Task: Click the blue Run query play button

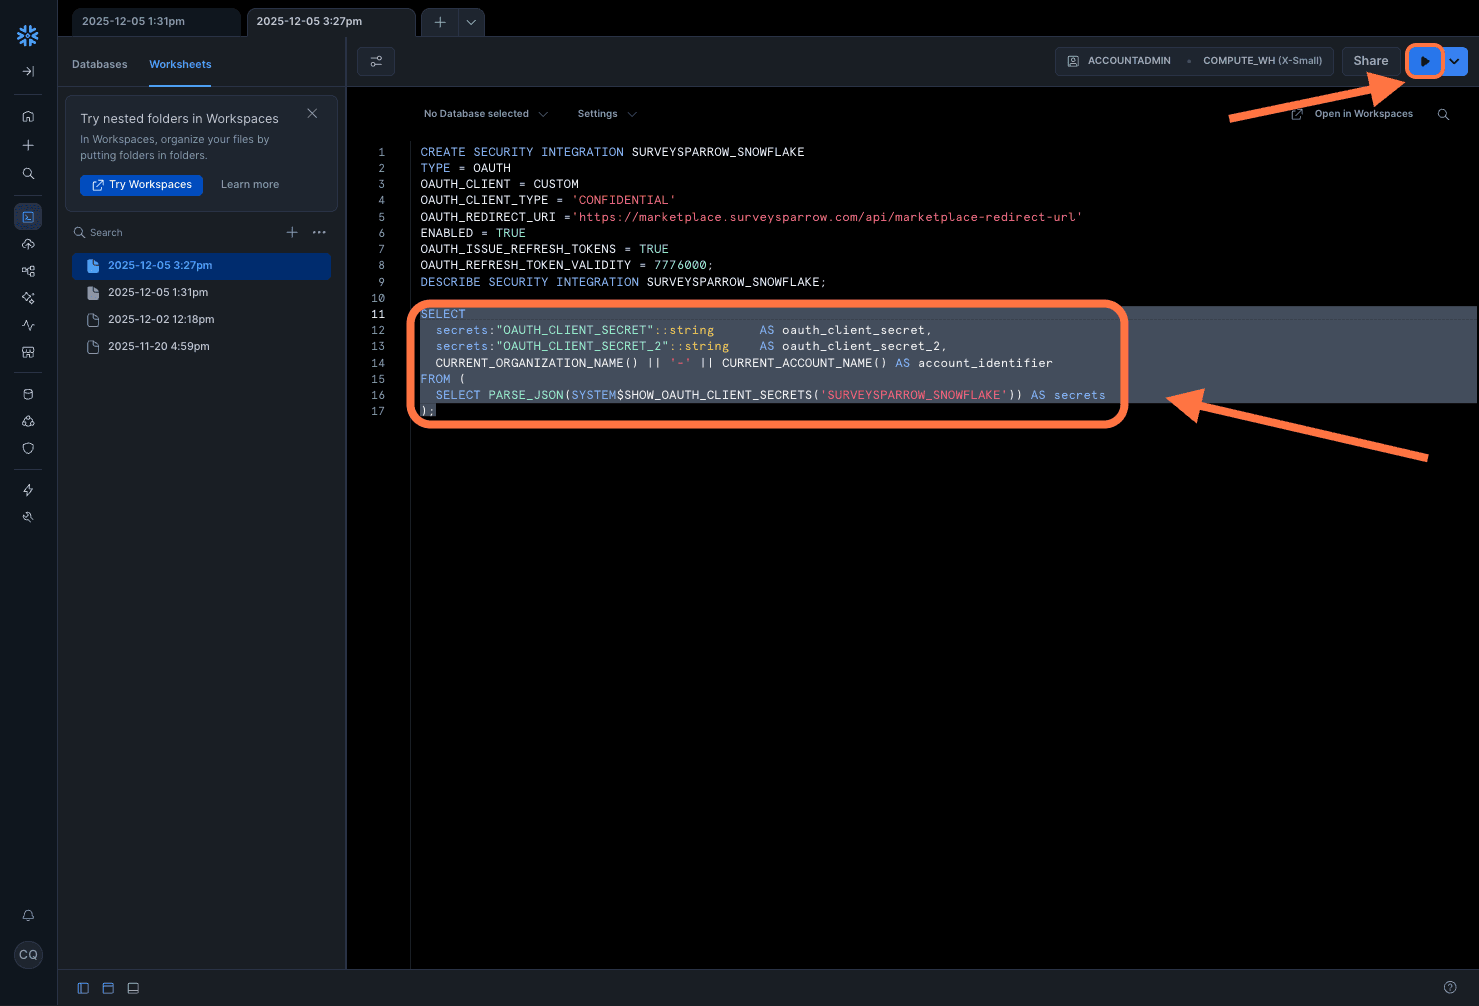Action: 1424,61
